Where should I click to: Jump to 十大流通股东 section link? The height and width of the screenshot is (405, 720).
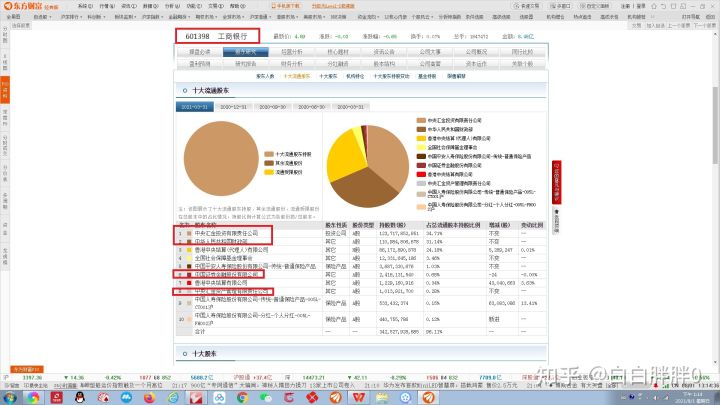[297, 76]
